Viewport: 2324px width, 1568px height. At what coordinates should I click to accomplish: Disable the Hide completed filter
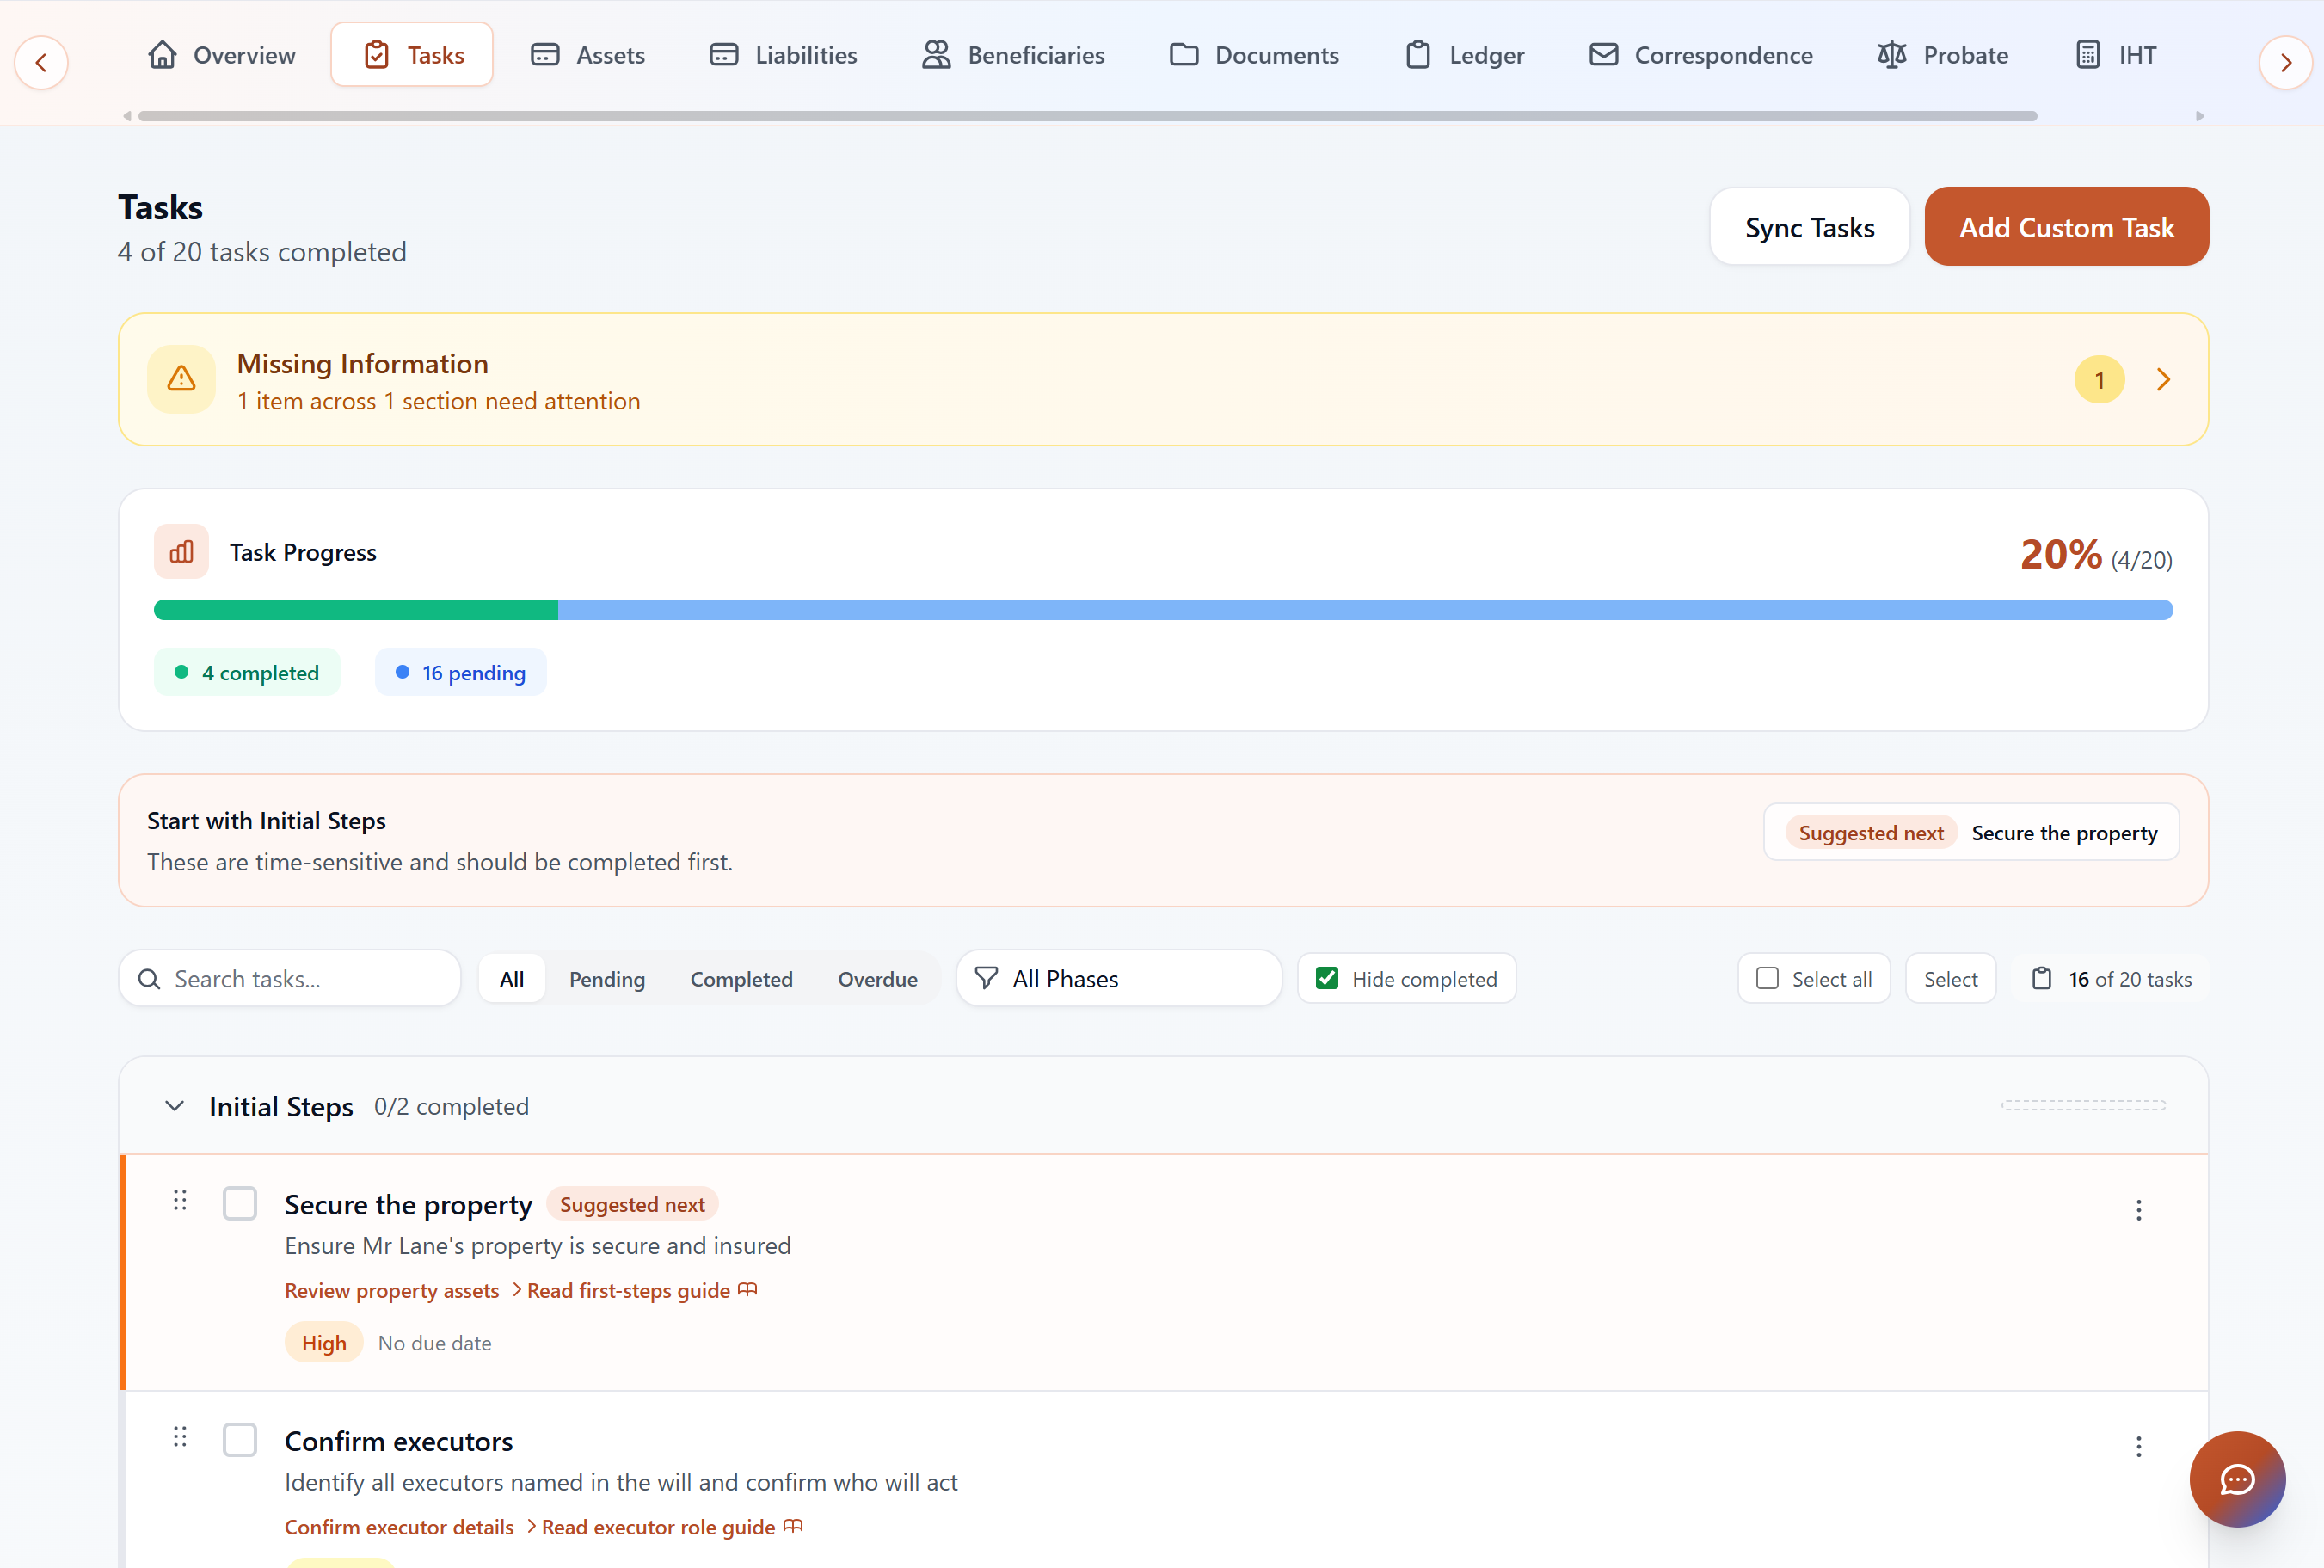(1327, 978)
